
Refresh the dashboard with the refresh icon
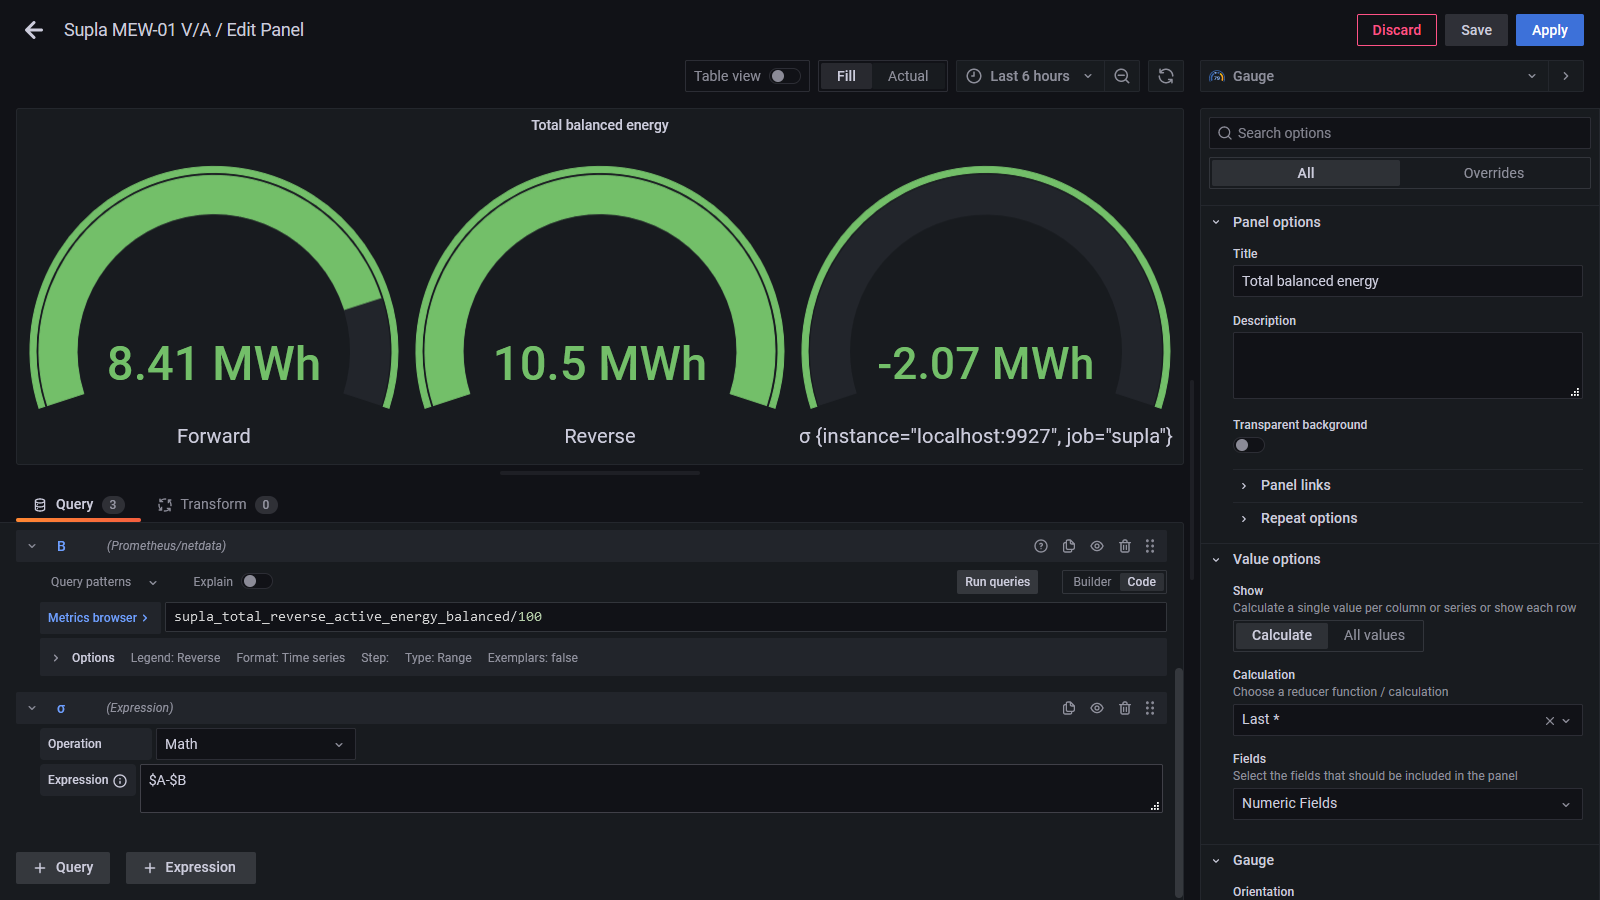tap(1166, 76)
